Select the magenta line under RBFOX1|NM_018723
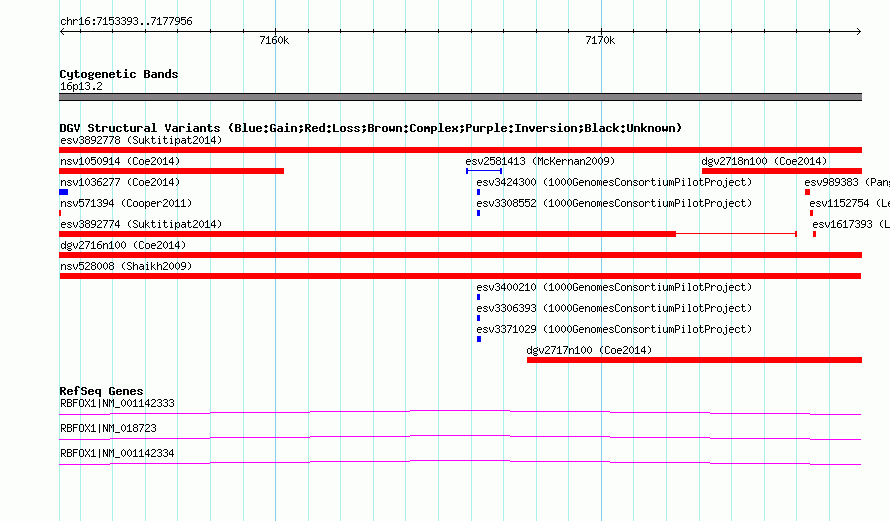The image size is (890, 521). pyautogui.click(x=460, y=437)
